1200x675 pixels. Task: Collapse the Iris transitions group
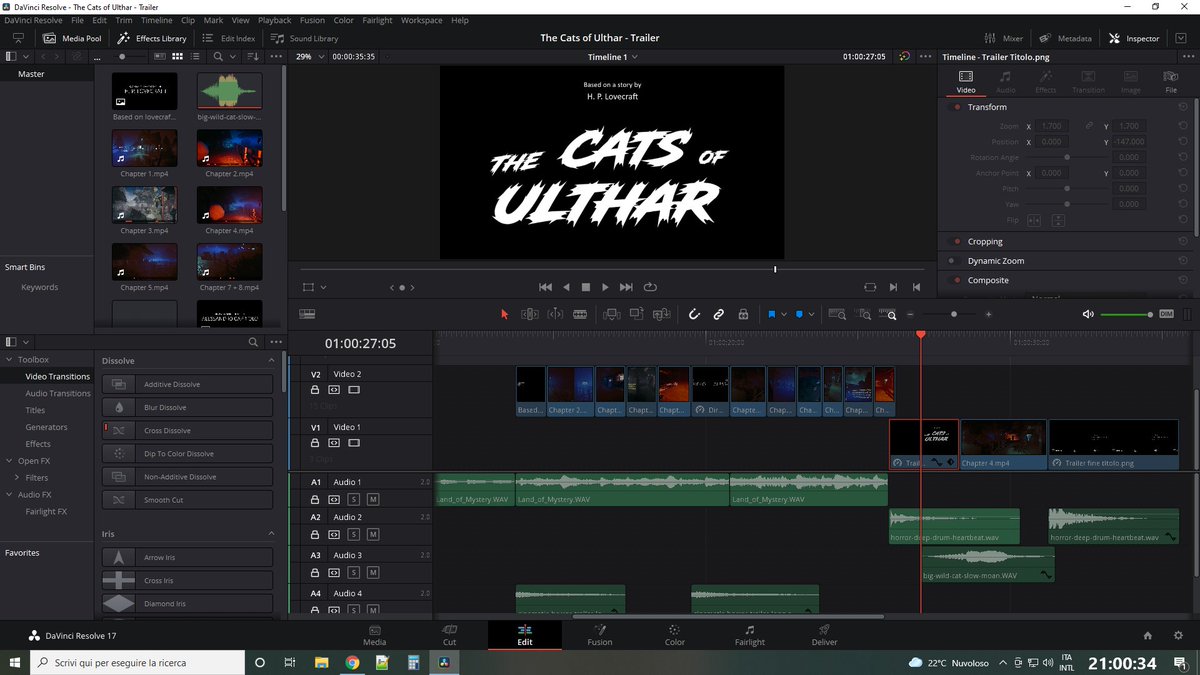[271, 534]
